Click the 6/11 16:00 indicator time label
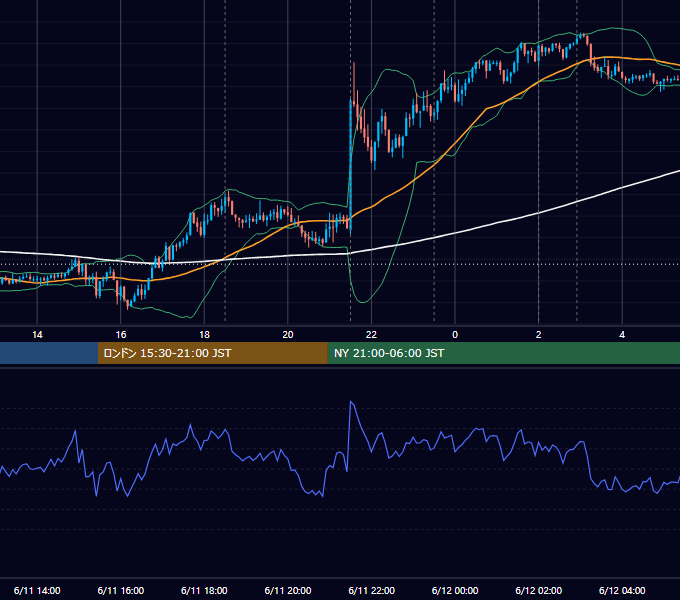Screen dimensions: 680x600 coord(121,590)
